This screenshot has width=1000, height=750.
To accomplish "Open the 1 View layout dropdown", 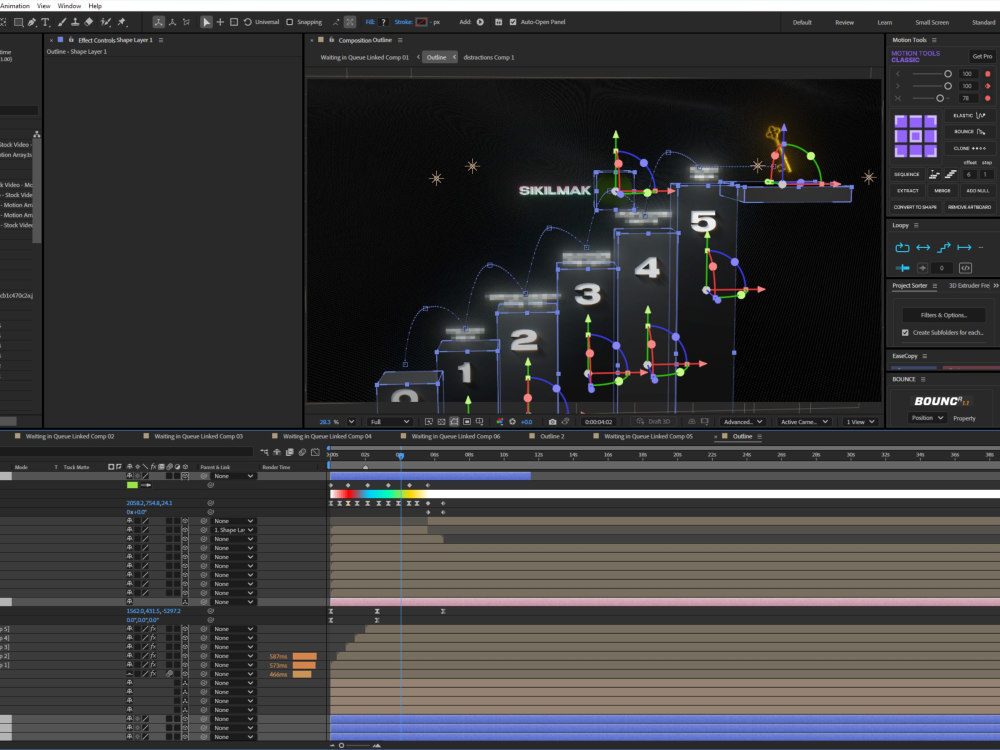I will click(860, 422).
